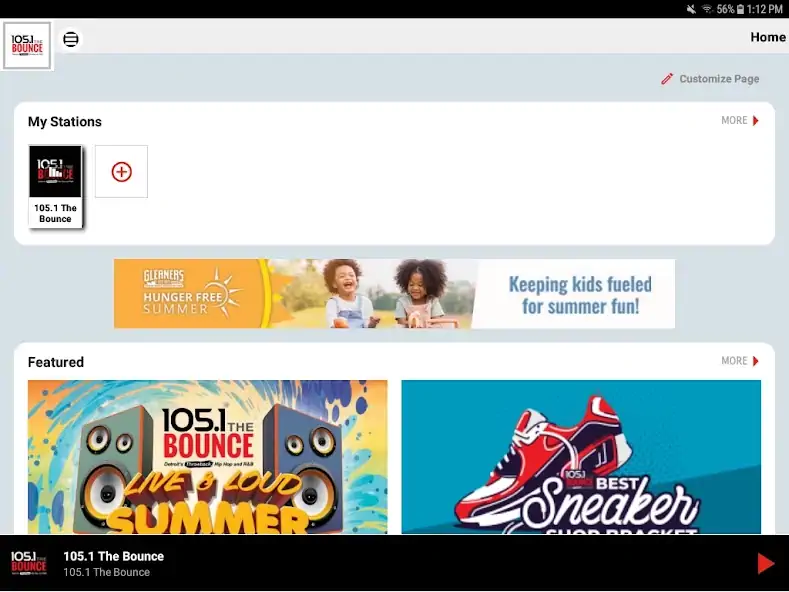Expand My Stations with MORE
The image size is (789, 592).
coord(740,120)
